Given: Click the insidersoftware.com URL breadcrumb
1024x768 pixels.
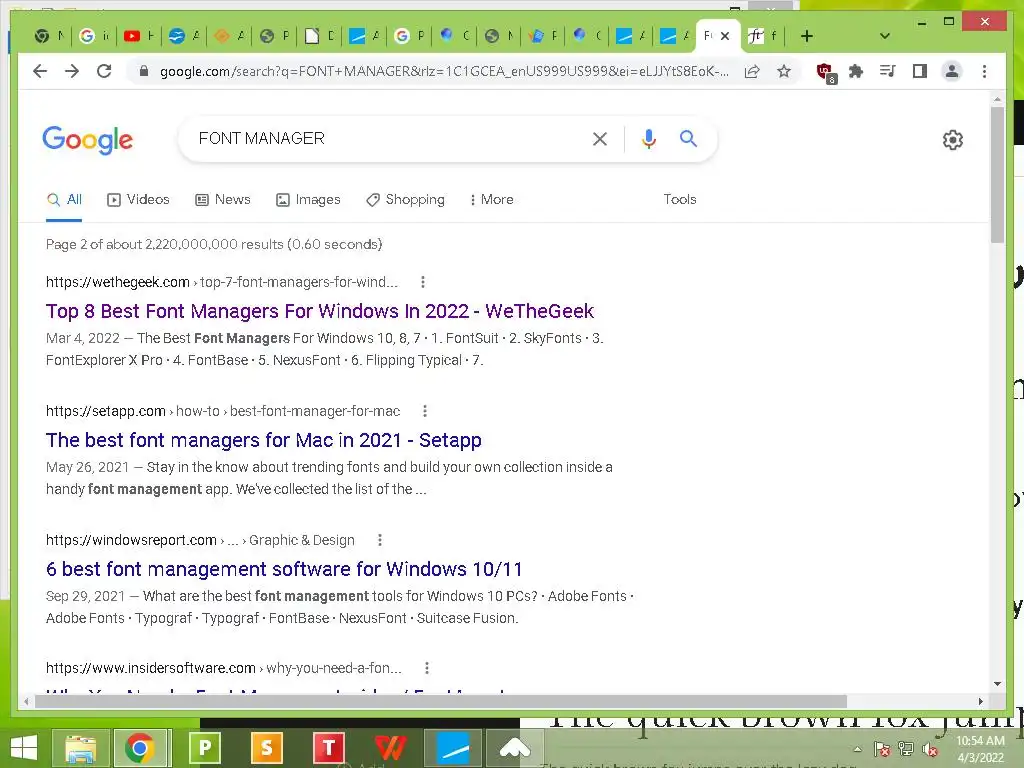Looking at the screenshot, I should pos(223,668).
